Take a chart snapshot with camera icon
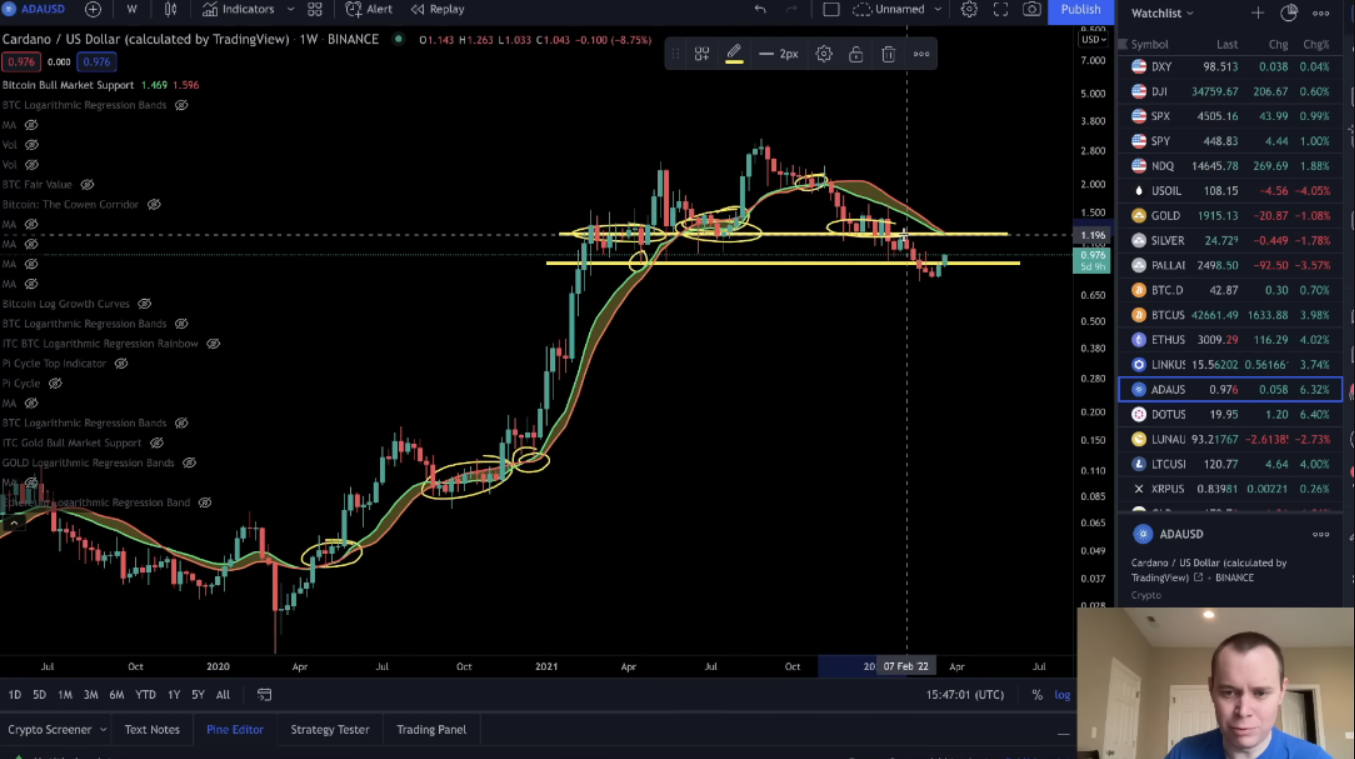The width and height of the screenshot is (1355, 759). [x=1031, y=9]
